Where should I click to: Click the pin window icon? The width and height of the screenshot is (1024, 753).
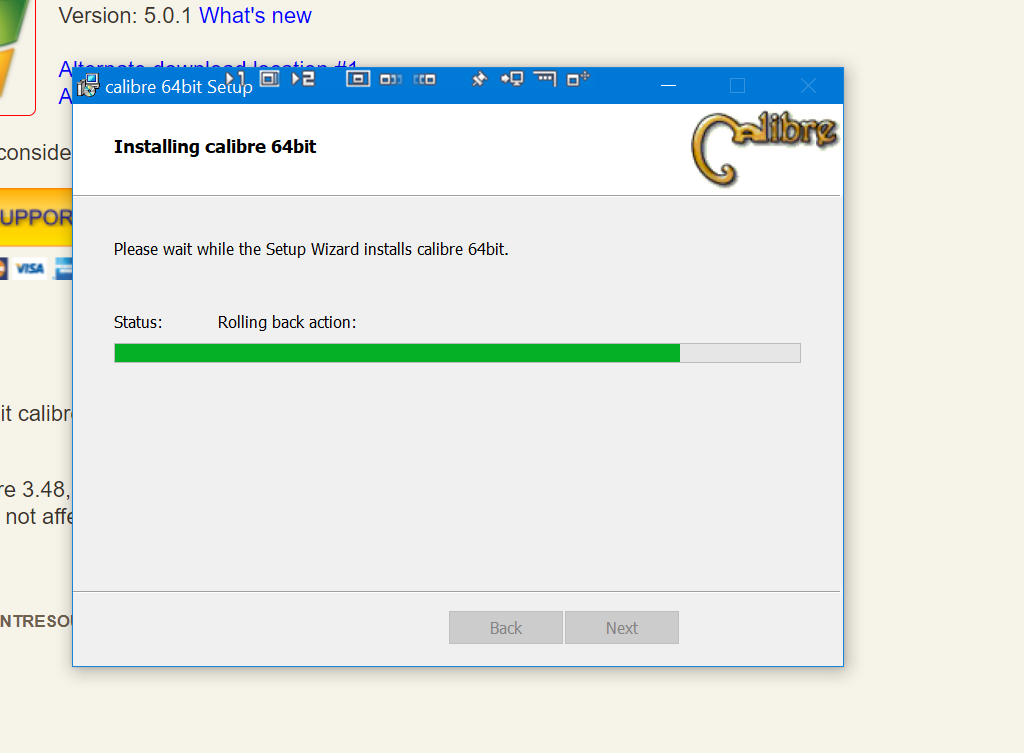pos(479,79)
